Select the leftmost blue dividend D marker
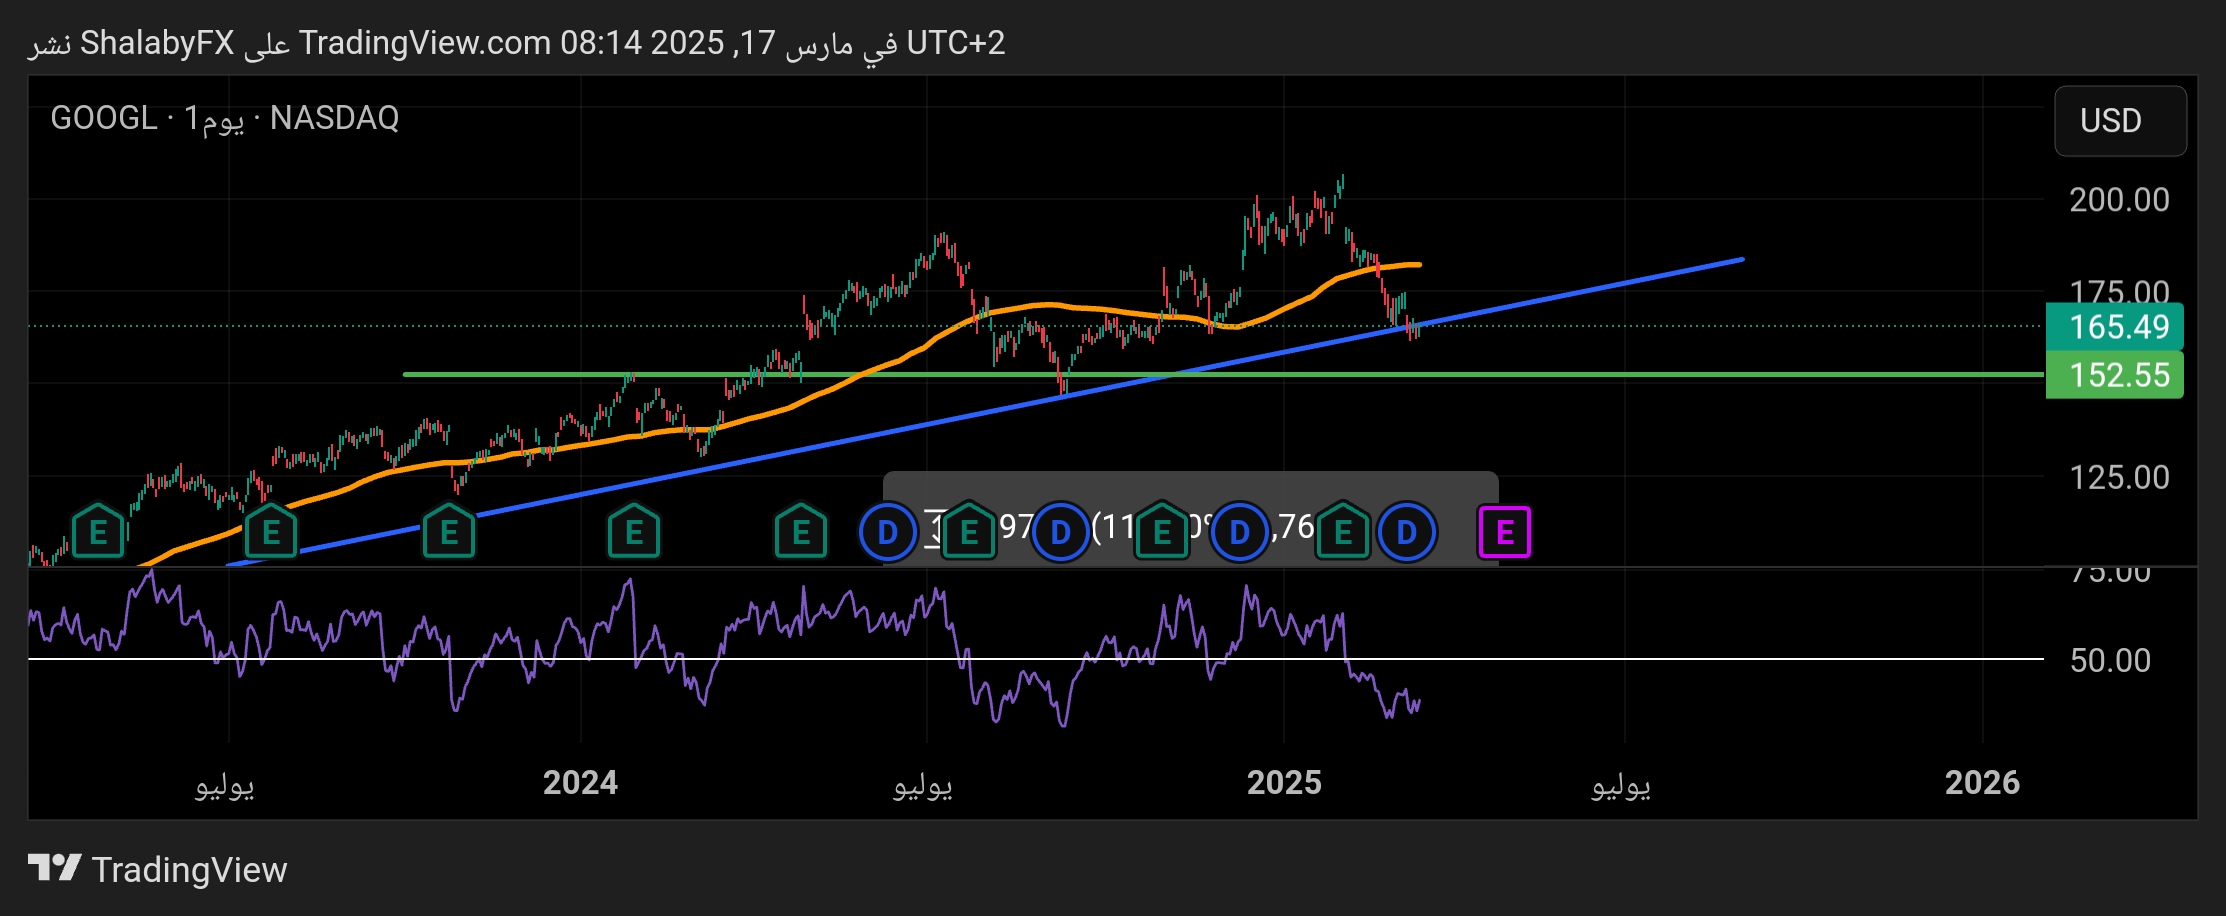The image size is (2226, 916). click(x=887, y=533)
